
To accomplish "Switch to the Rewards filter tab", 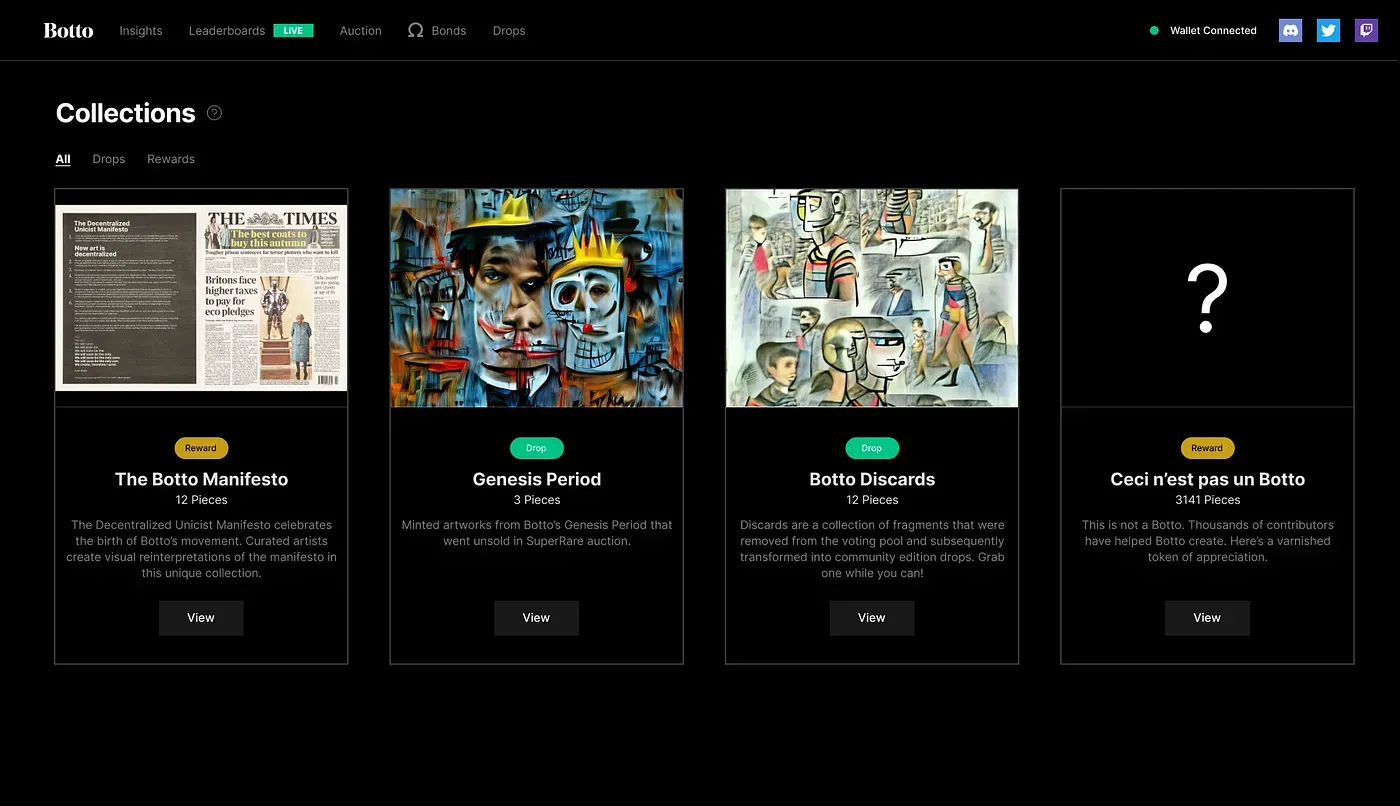I will (x=171, y=159).
